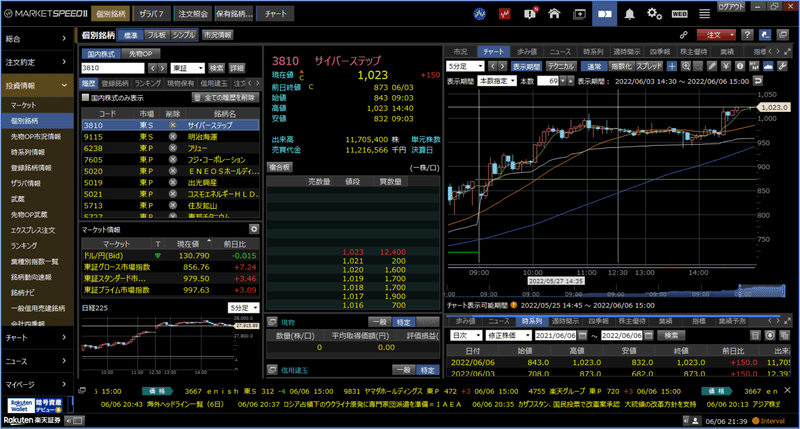This screenshot has height=429, width=800.
Task: Click the 市況情報 button
Action: click(217, 35)
